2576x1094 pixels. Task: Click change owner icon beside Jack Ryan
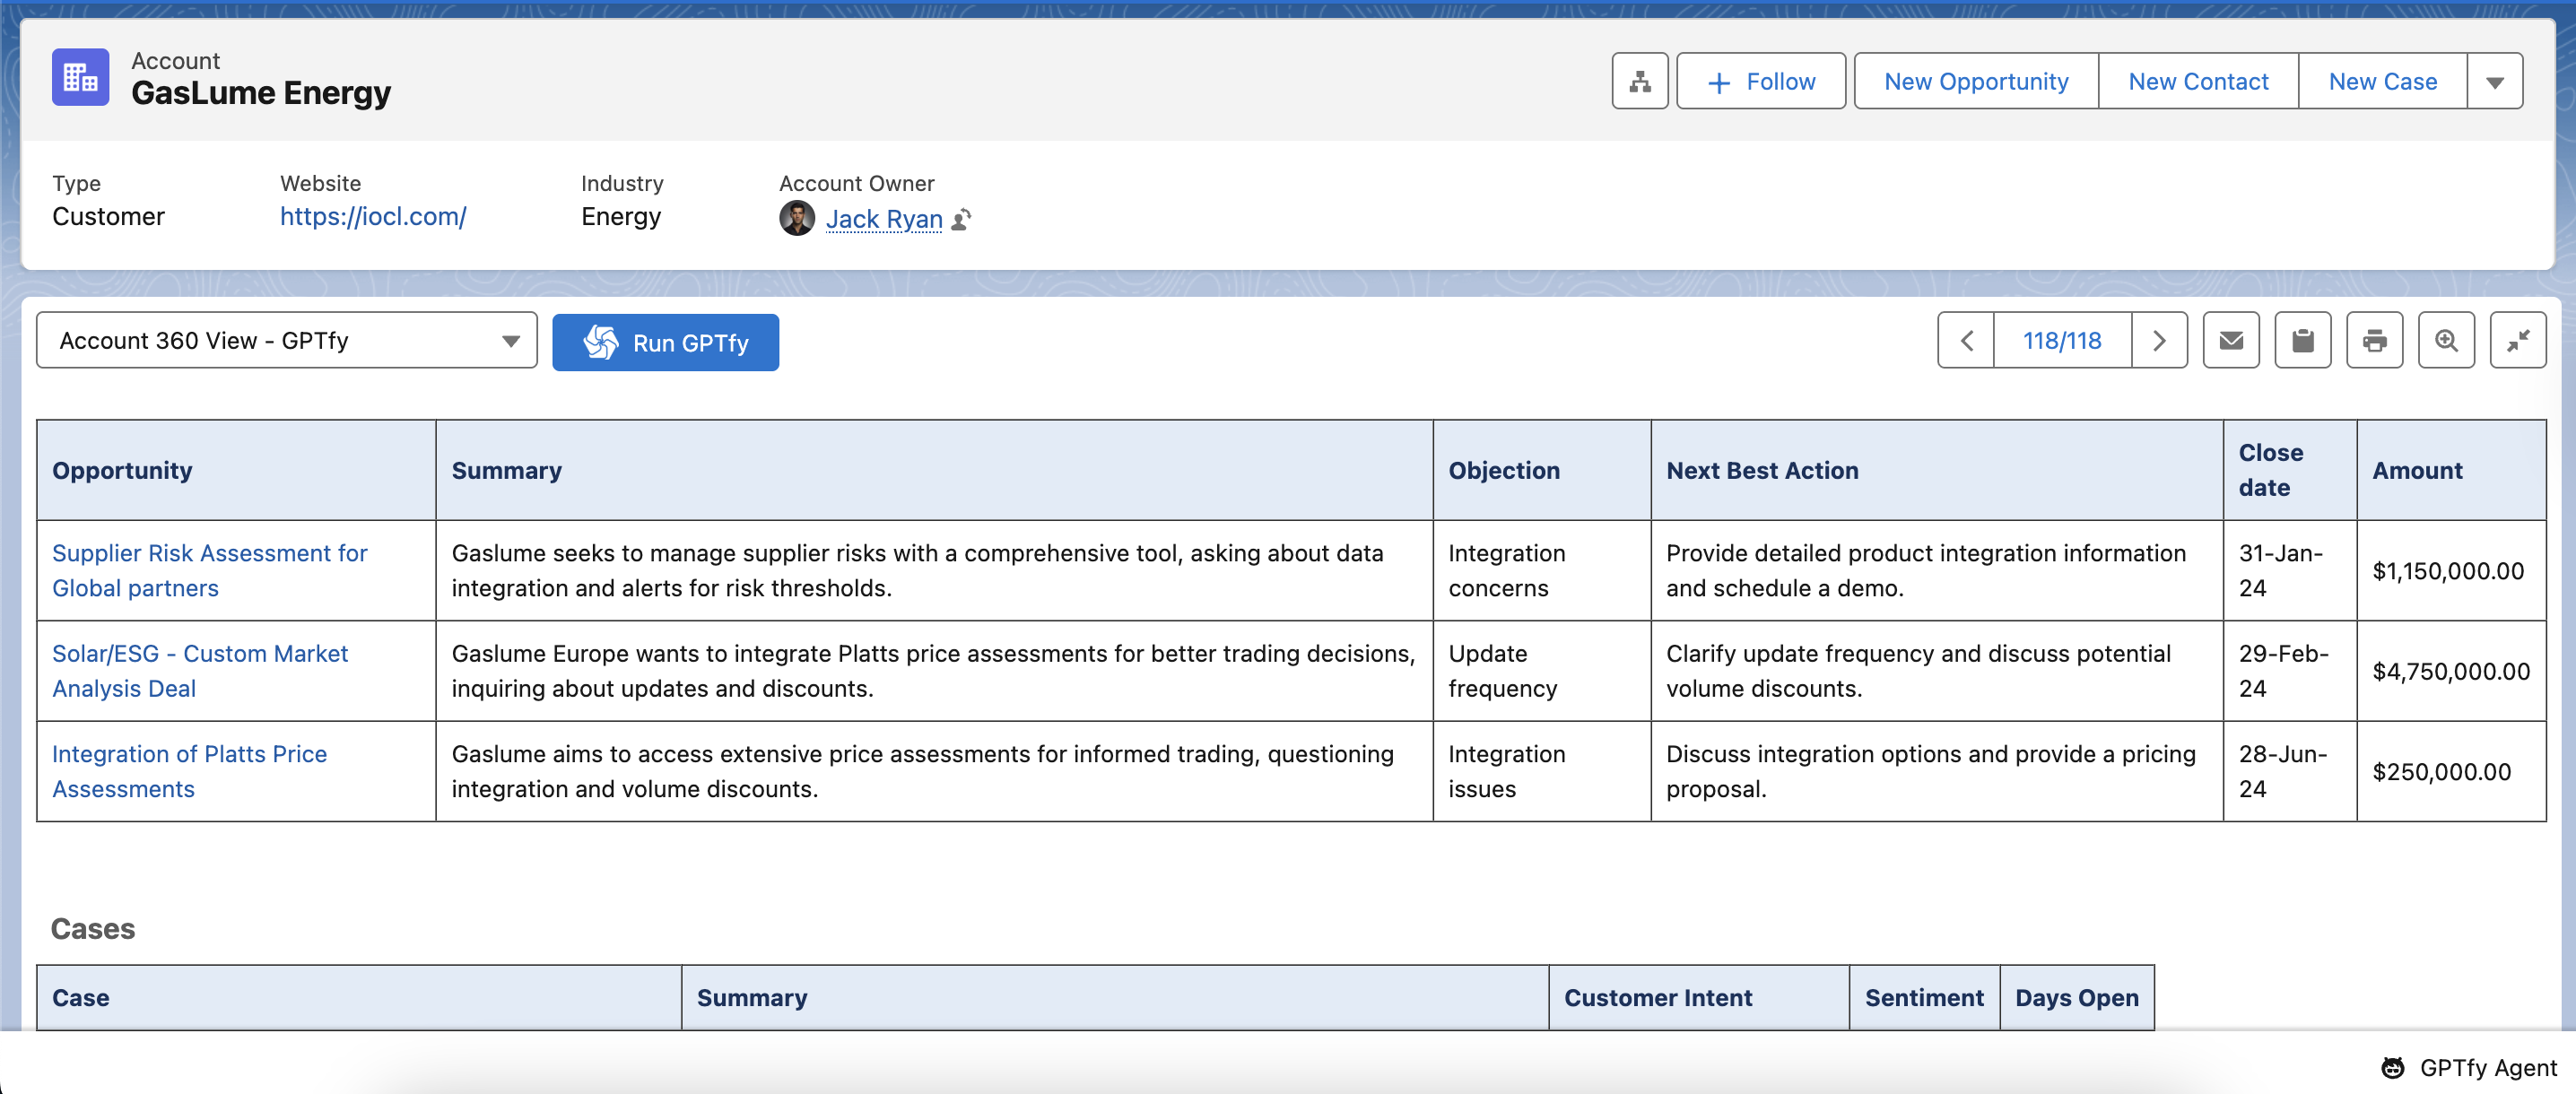pos(961,219)
